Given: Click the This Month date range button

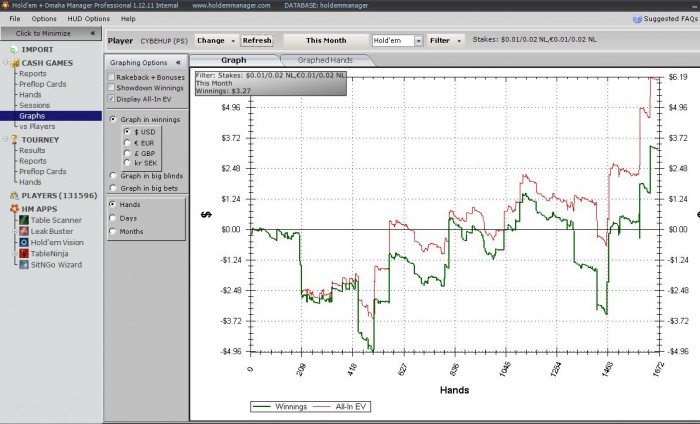Looking at the screenshot, I should 326,41.
